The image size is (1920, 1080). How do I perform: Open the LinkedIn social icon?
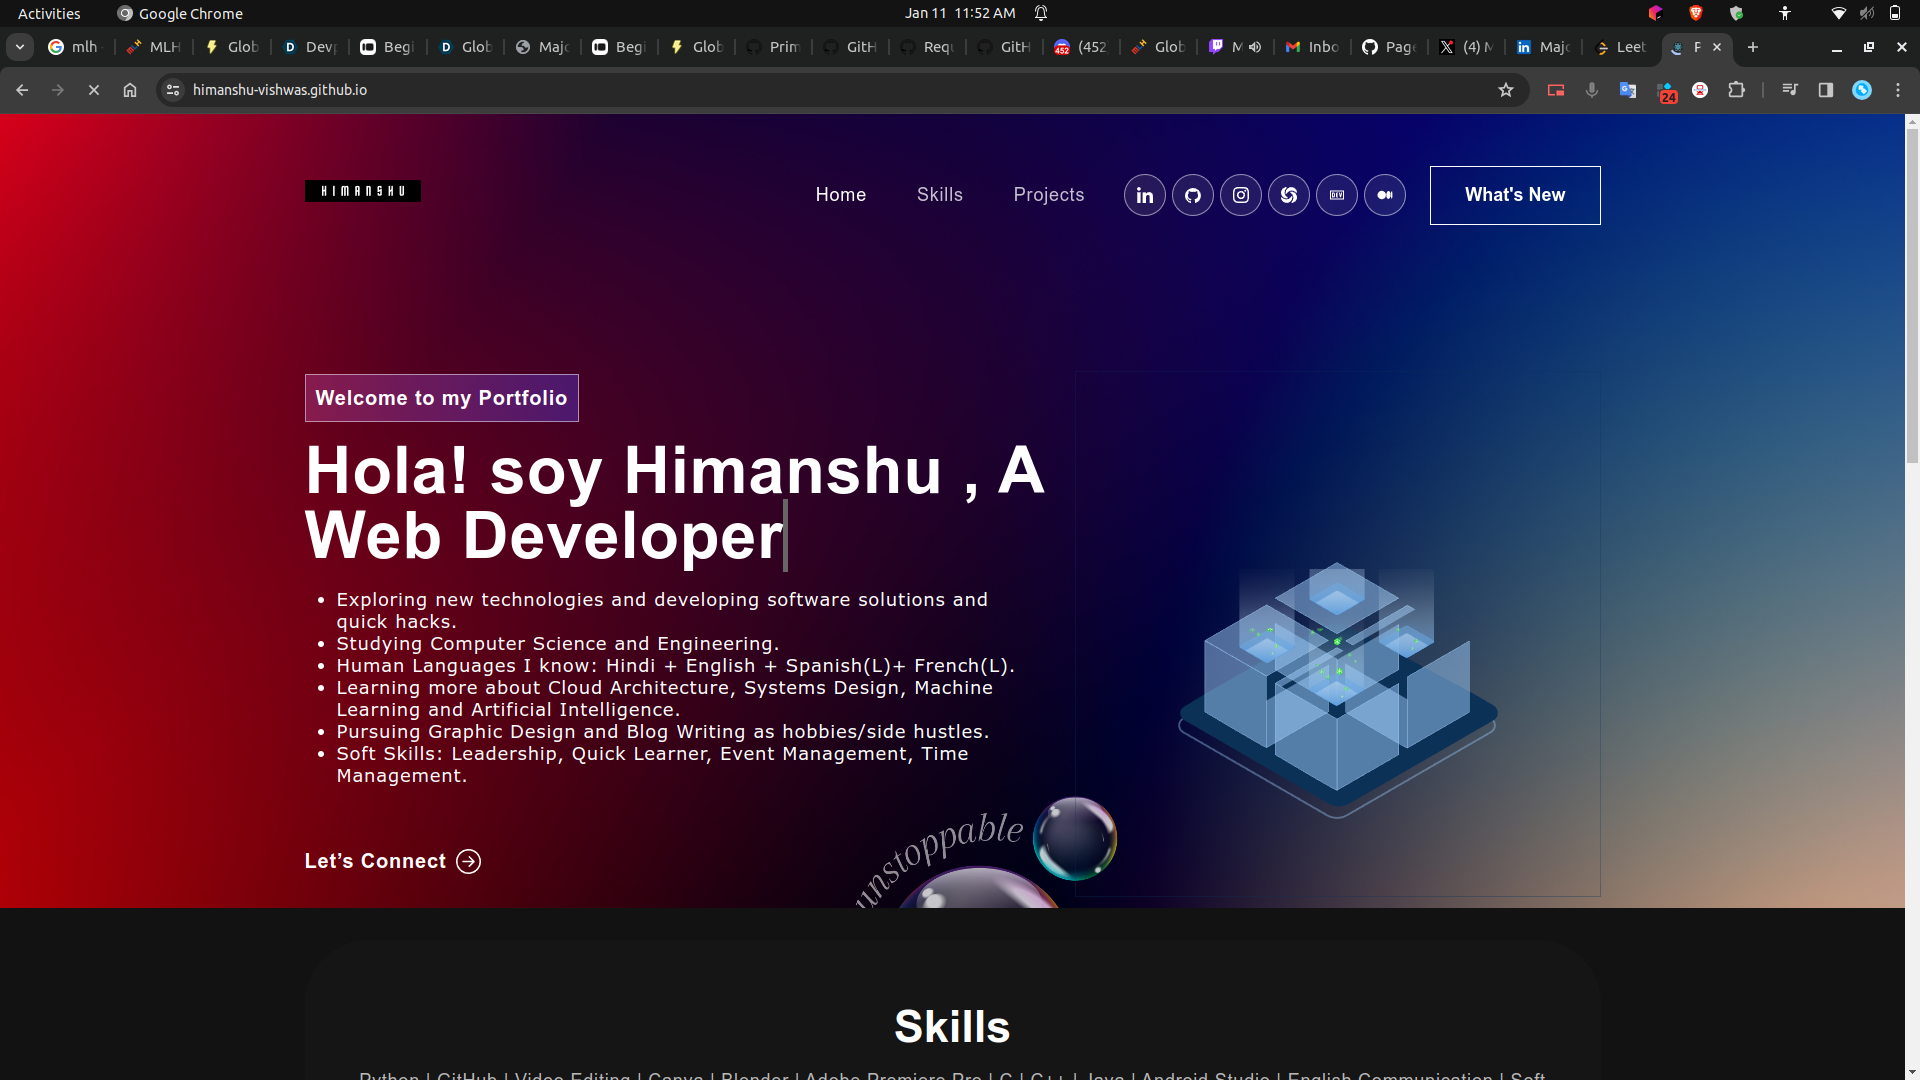point(1144,195)
